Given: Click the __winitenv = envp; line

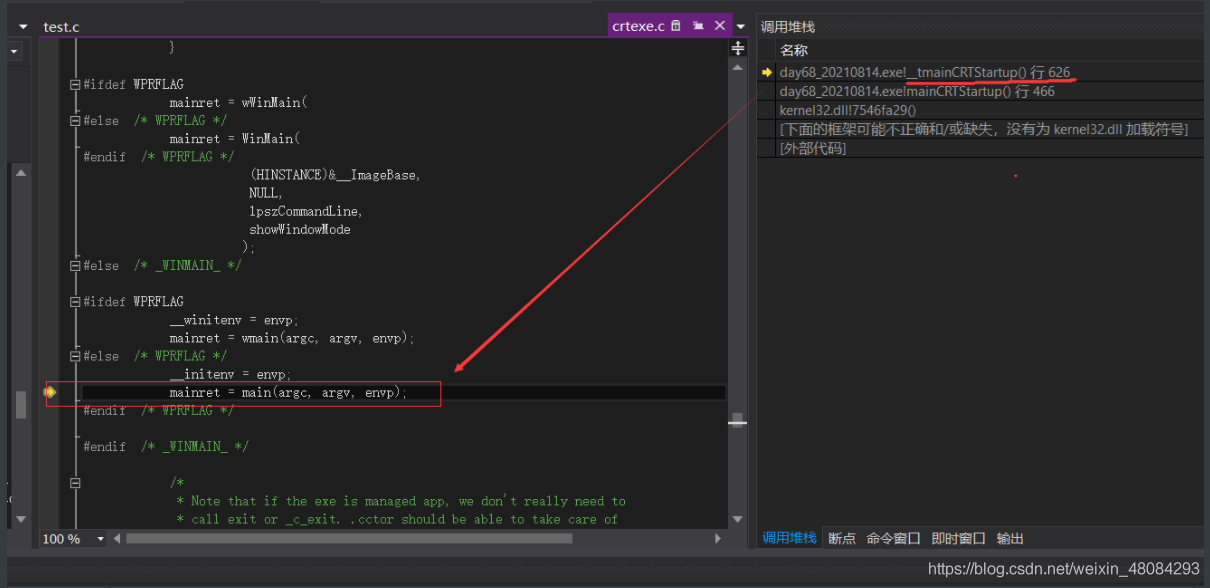Looking at the screenshot, I should (x=234, y=320).
